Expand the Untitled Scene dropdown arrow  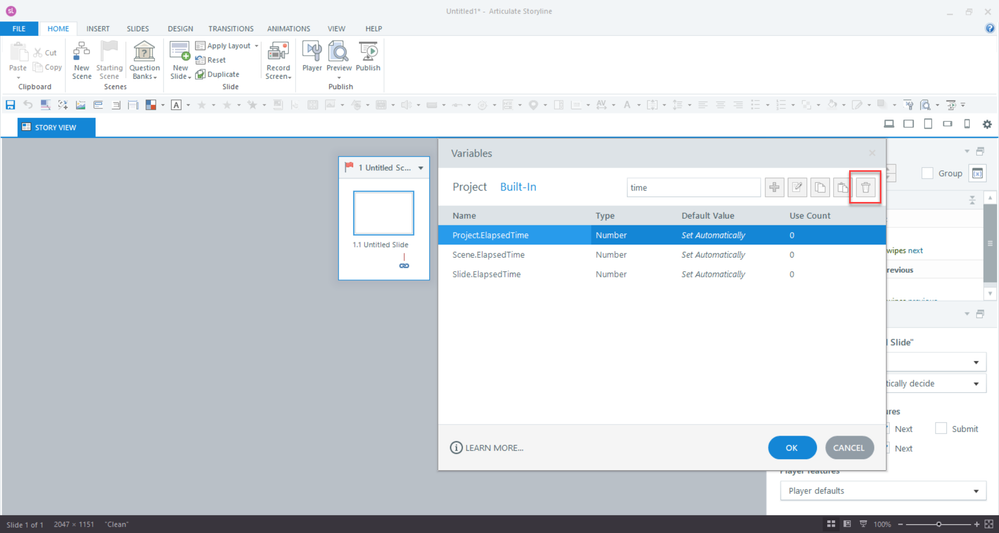click(421, 168)
